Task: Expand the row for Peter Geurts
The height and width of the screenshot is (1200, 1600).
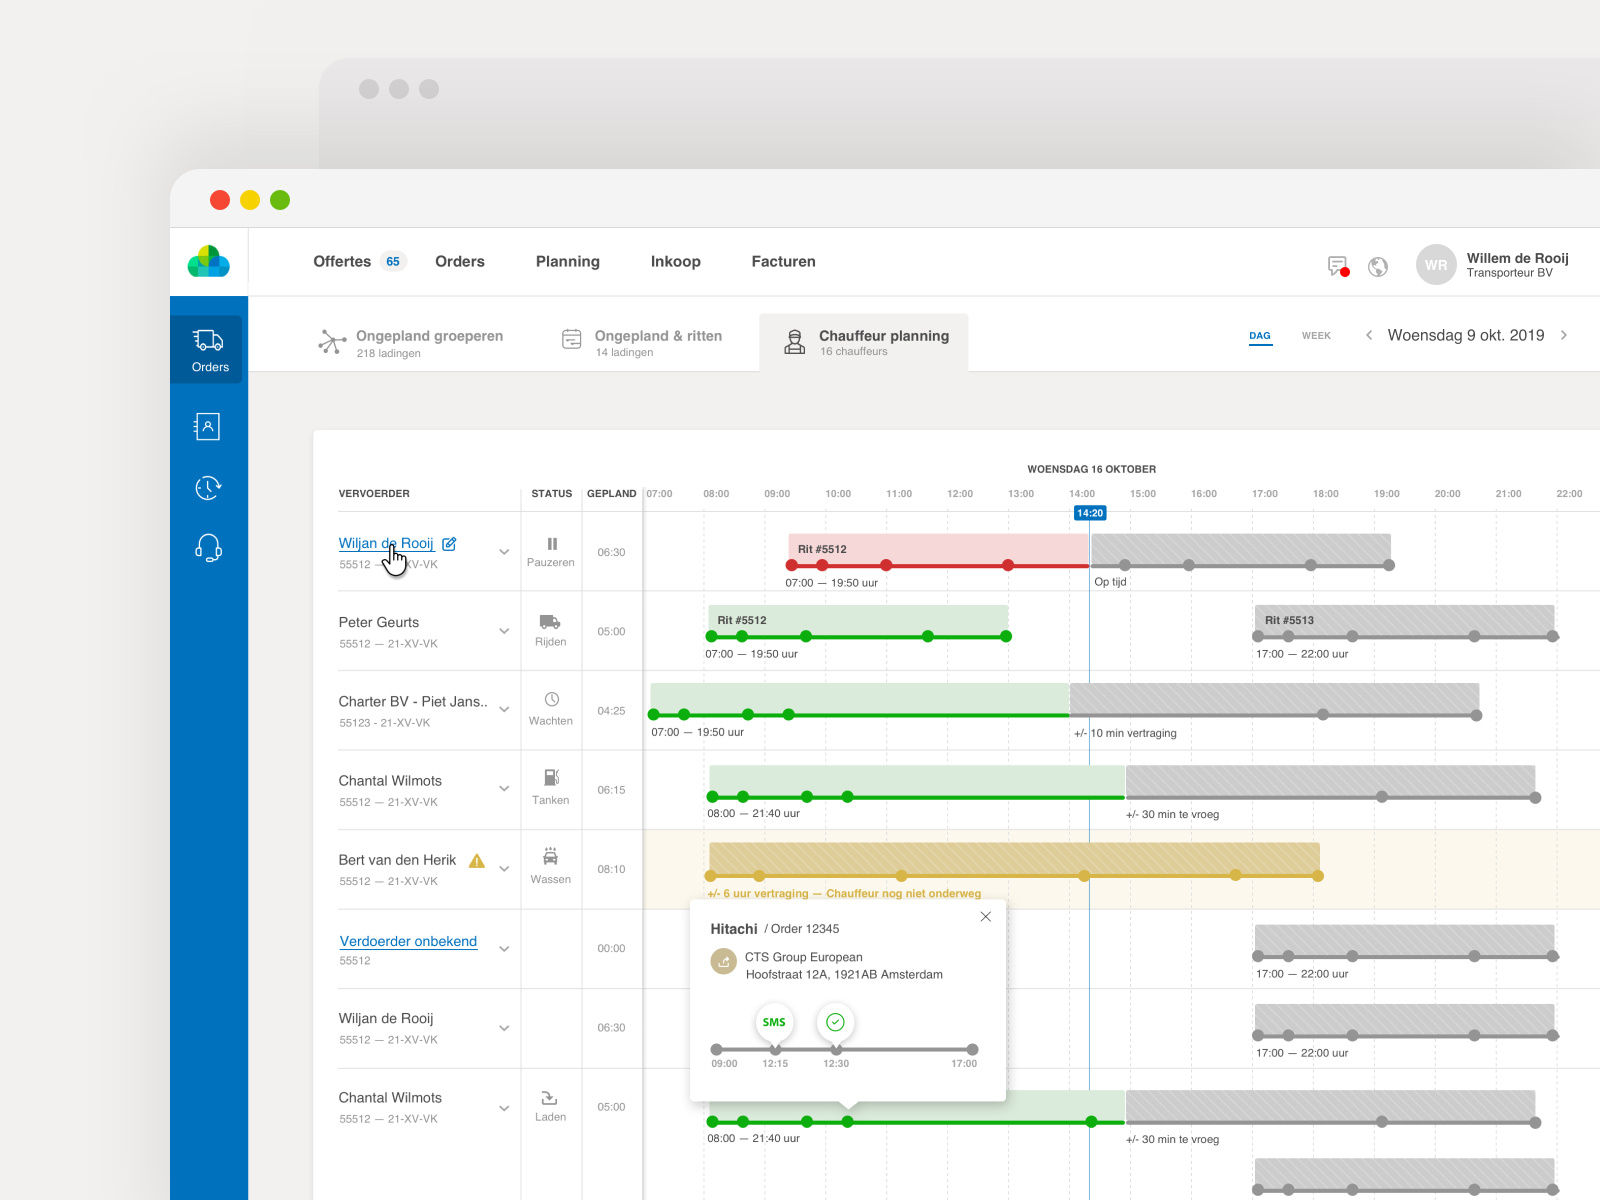Action: [x=504, y=631]
